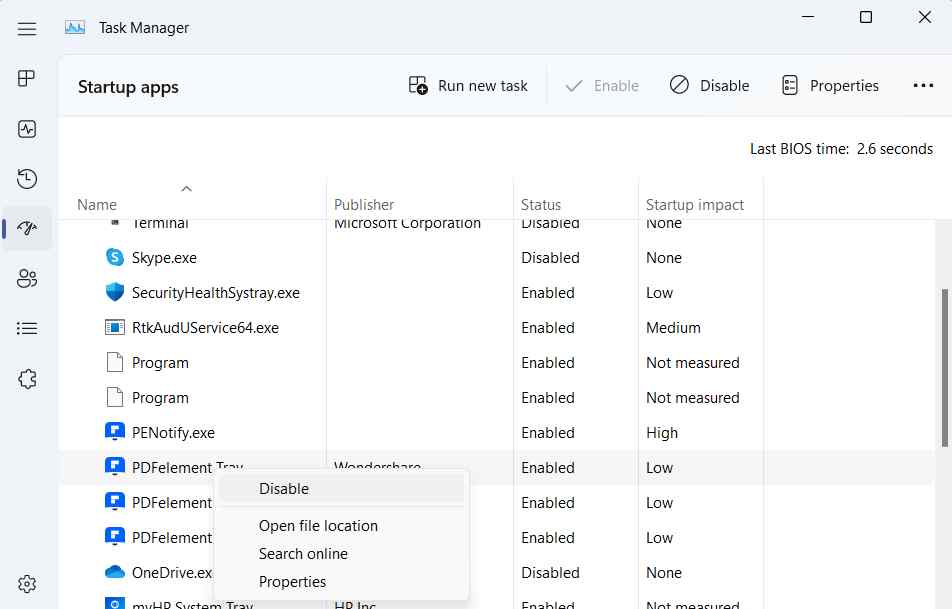952x609 pixels.
Task: Click the Skype icon in the list
Action: click(x=115, y=257)
